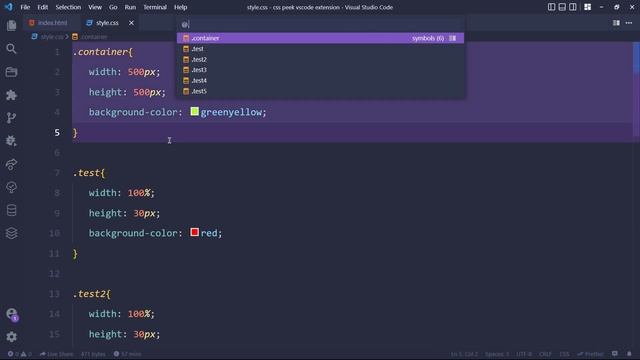Image resolution: width=640 pixels, height=360 pixels.
Task: Open the database icon in activity bar
Action: click(11, 210)
